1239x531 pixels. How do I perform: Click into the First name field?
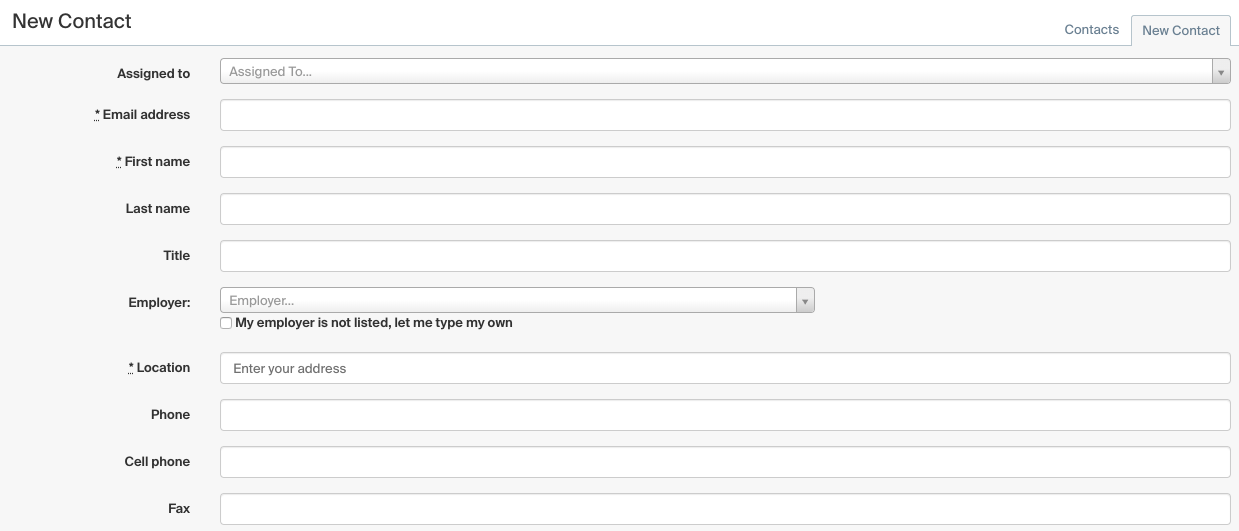[725, 162]
